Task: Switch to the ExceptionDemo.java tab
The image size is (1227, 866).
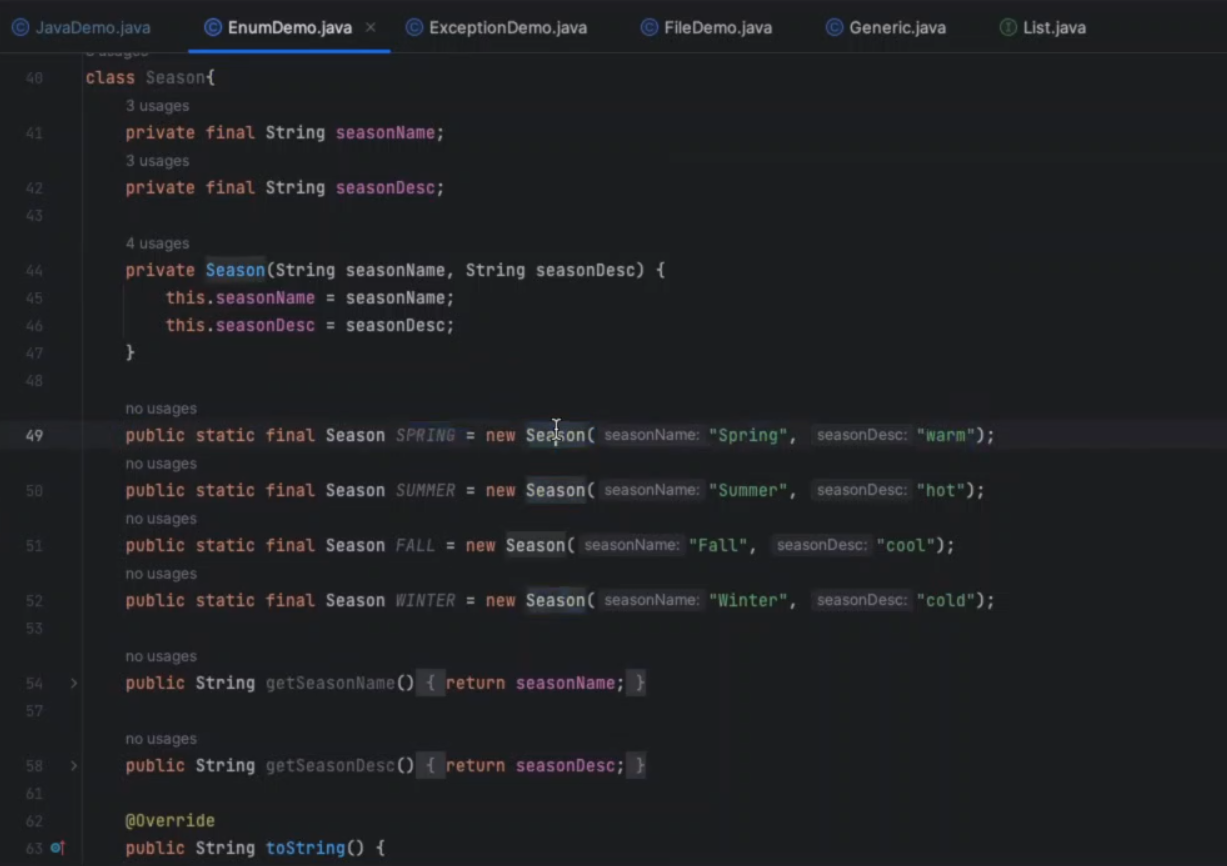Action: [x=507, y=27]
